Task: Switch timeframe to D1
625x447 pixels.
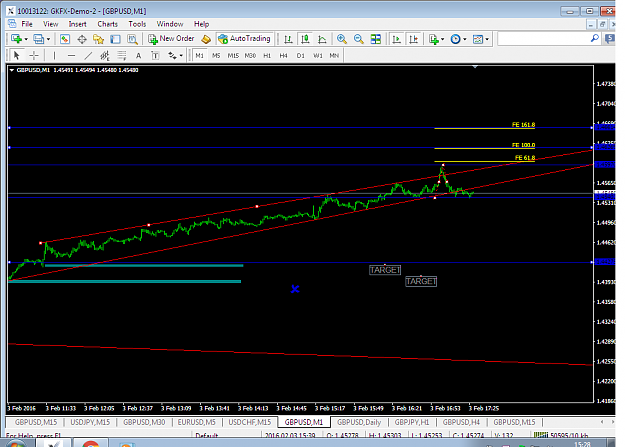Action: (301, 56)
